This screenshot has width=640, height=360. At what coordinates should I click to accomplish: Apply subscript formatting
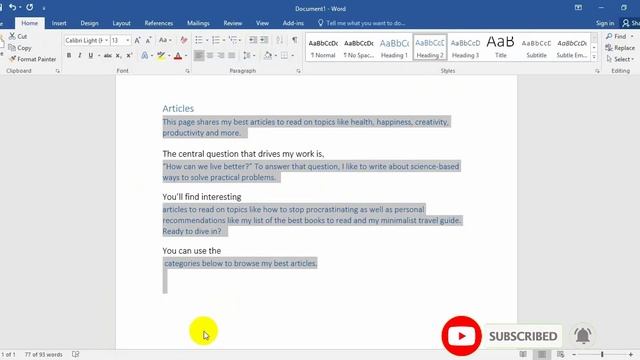(x=118, y=56)
